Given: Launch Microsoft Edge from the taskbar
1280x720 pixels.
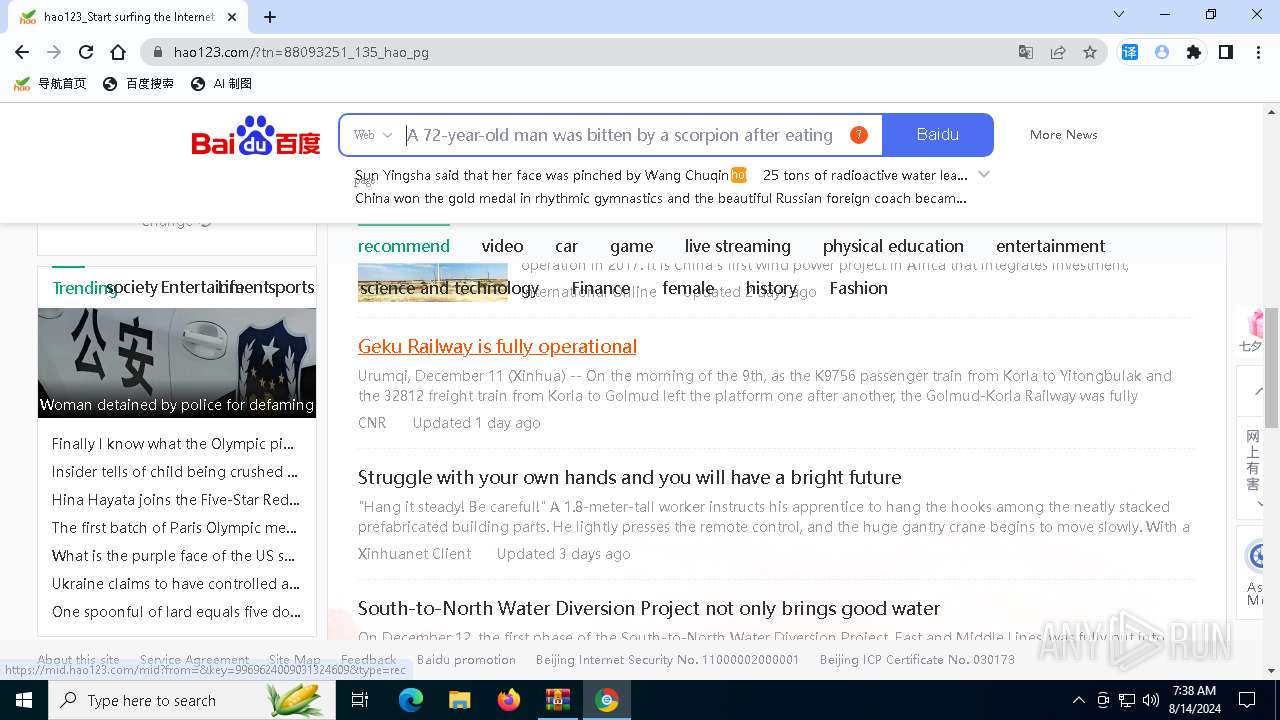Looking at the screenshot, I should [411, 700].
